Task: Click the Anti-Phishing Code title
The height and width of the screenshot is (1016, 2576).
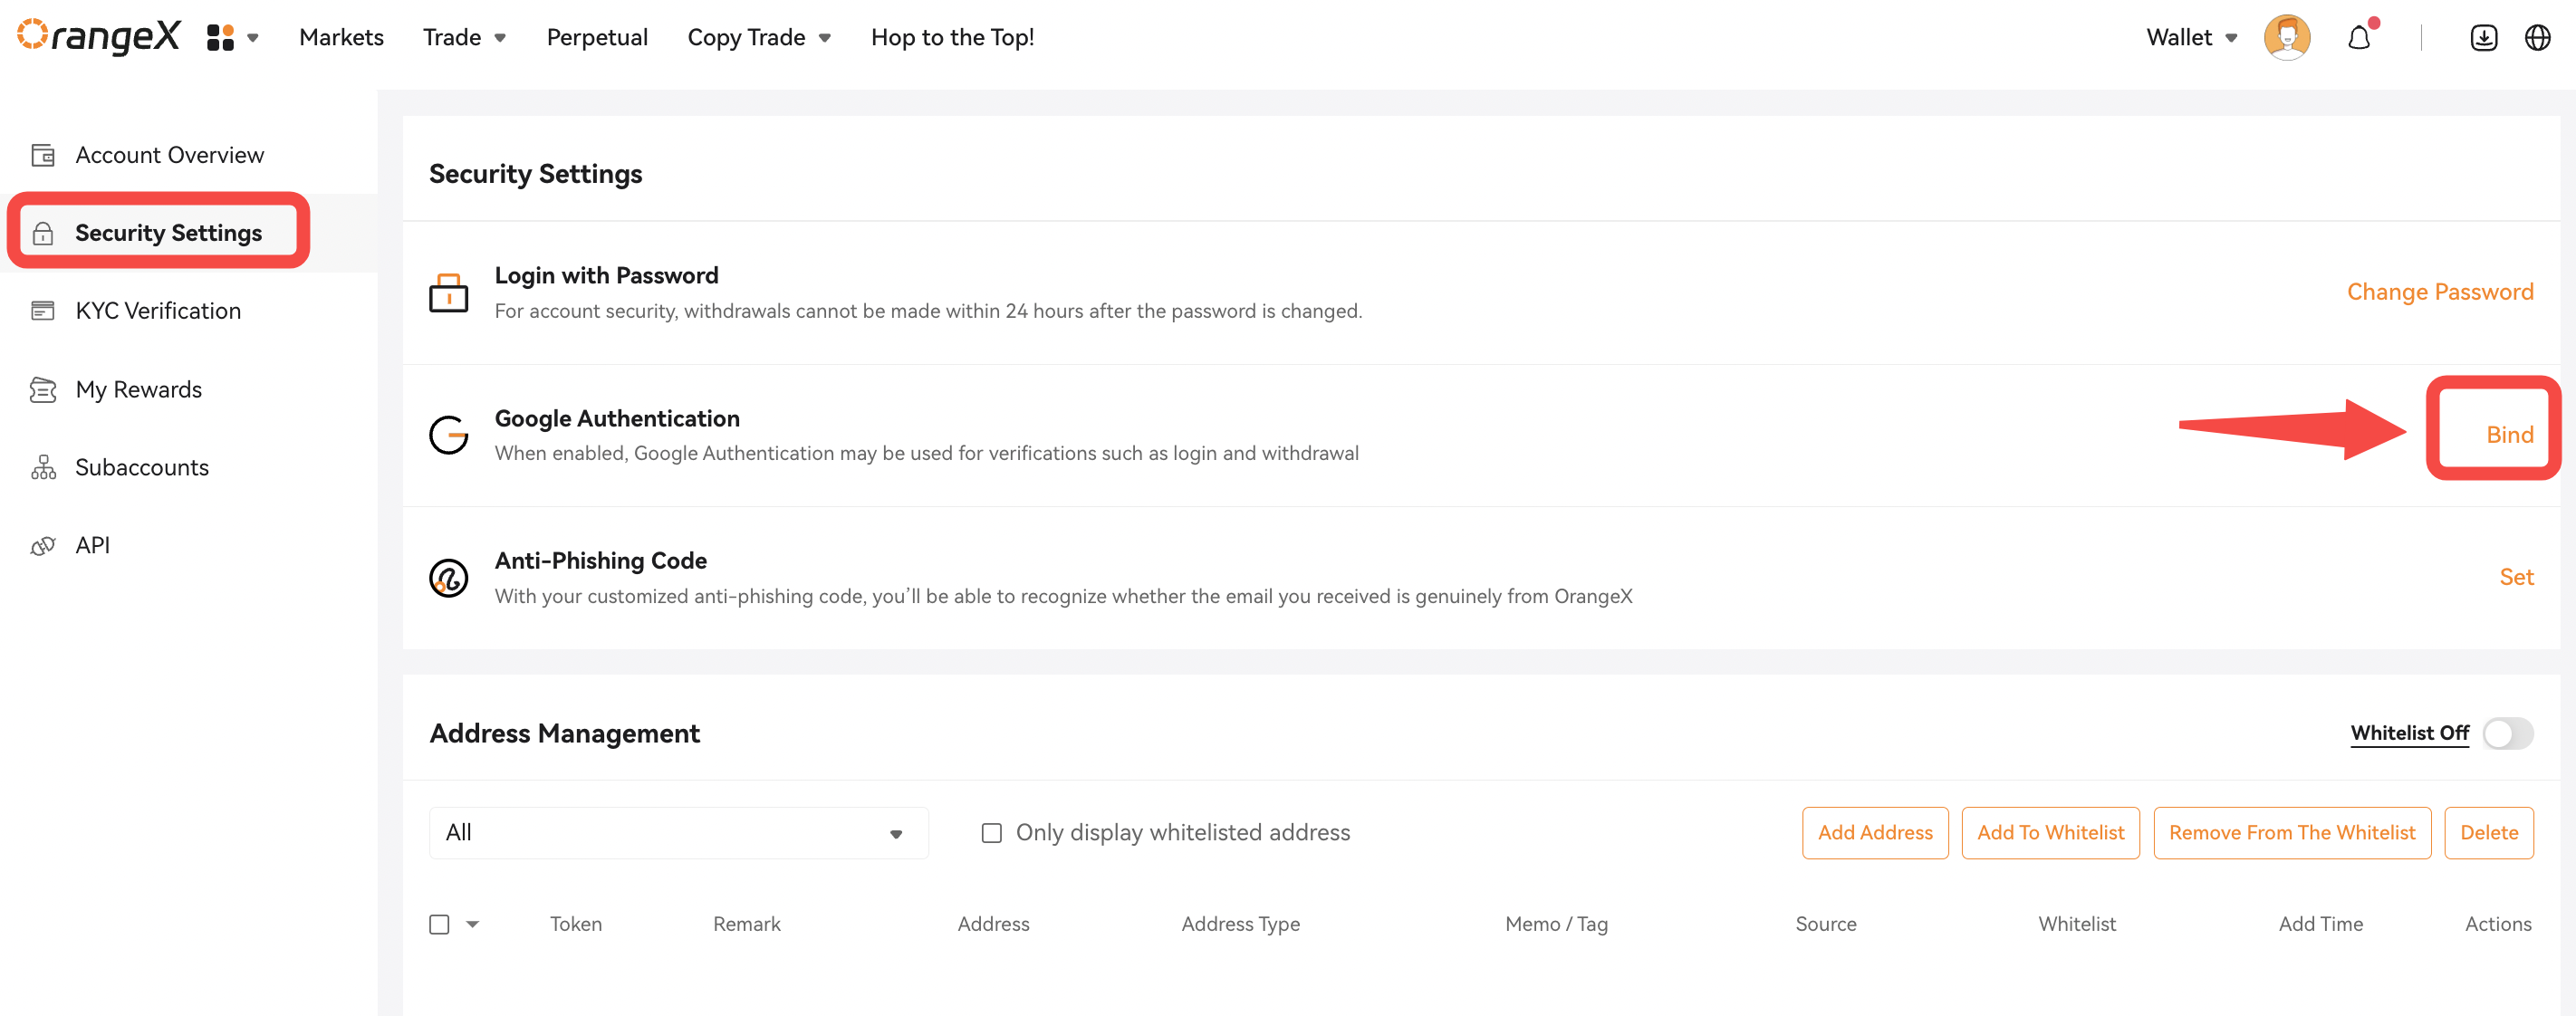Action: (600, 560)
